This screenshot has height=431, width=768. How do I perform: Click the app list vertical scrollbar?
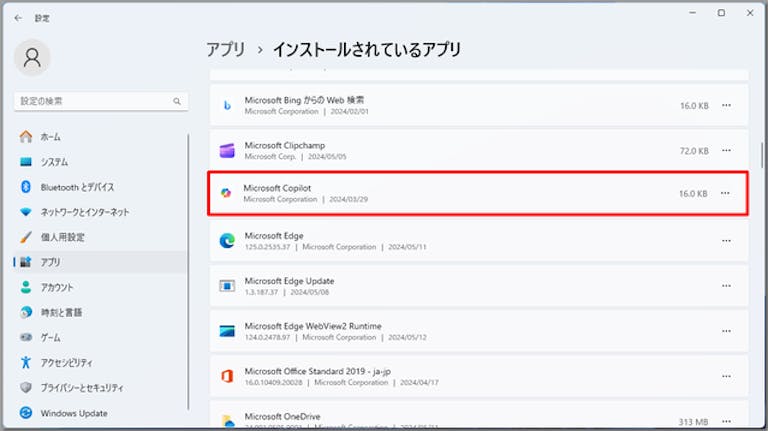(x=762, y=155)
